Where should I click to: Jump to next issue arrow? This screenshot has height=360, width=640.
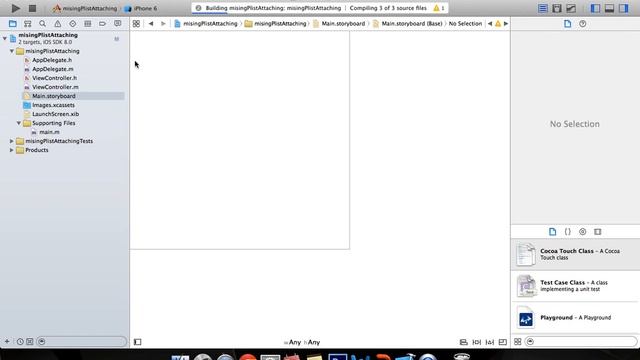[506, 24]
